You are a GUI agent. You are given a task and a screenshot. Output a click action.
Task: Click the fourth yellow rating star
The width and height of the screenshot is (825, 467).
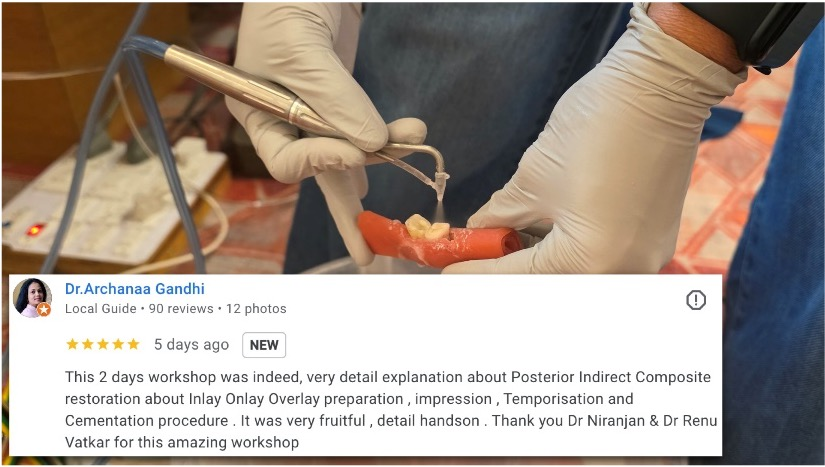click(x=118, y=344)
